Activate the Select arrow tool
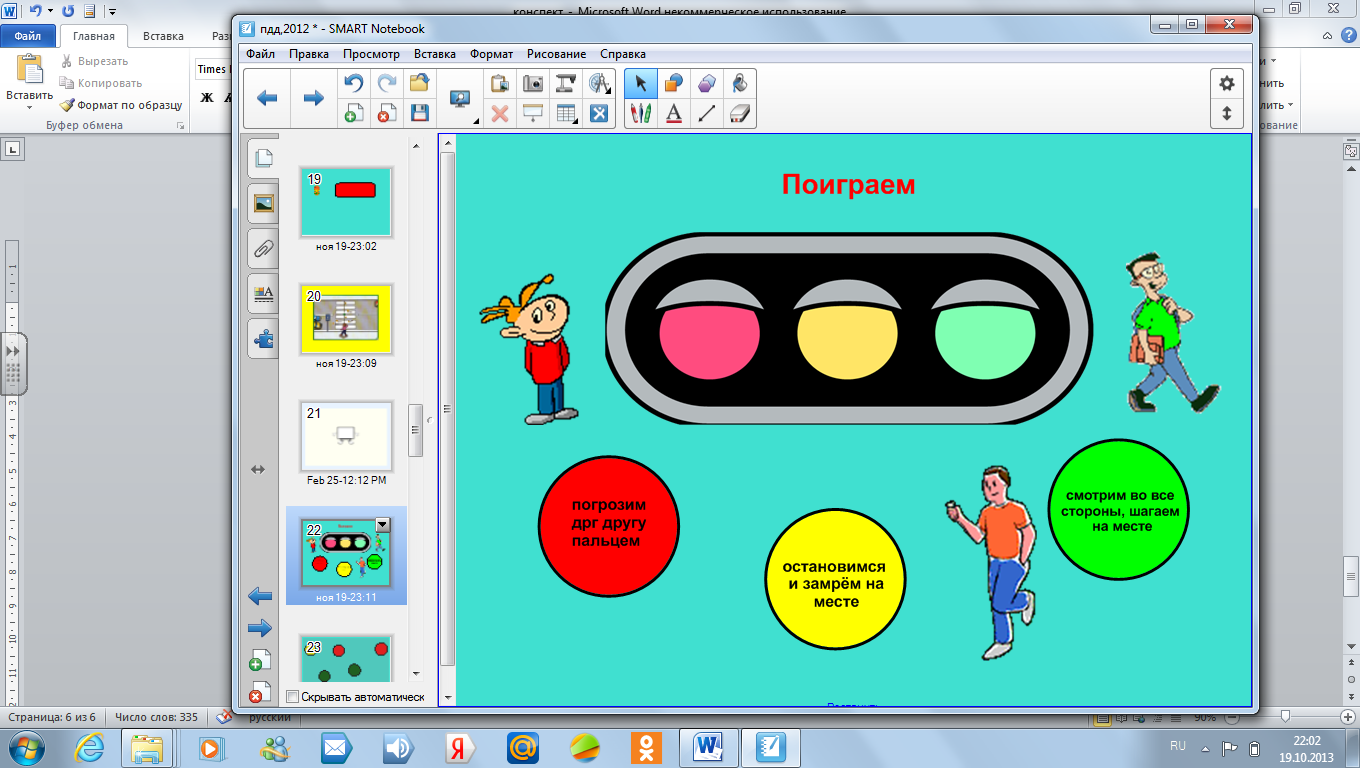Screen dimensions: 1360x768 [641, 84]
